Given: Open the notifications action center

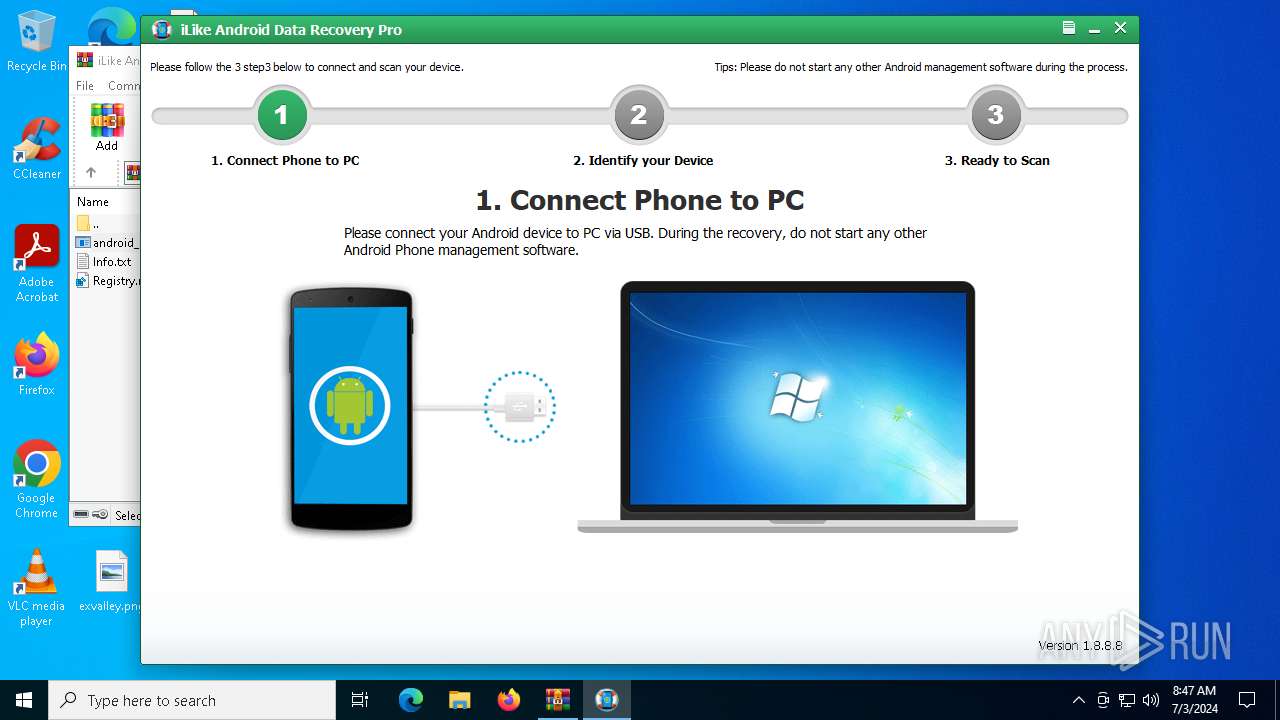Looking at the screenshot, I should click(1247, 700).
